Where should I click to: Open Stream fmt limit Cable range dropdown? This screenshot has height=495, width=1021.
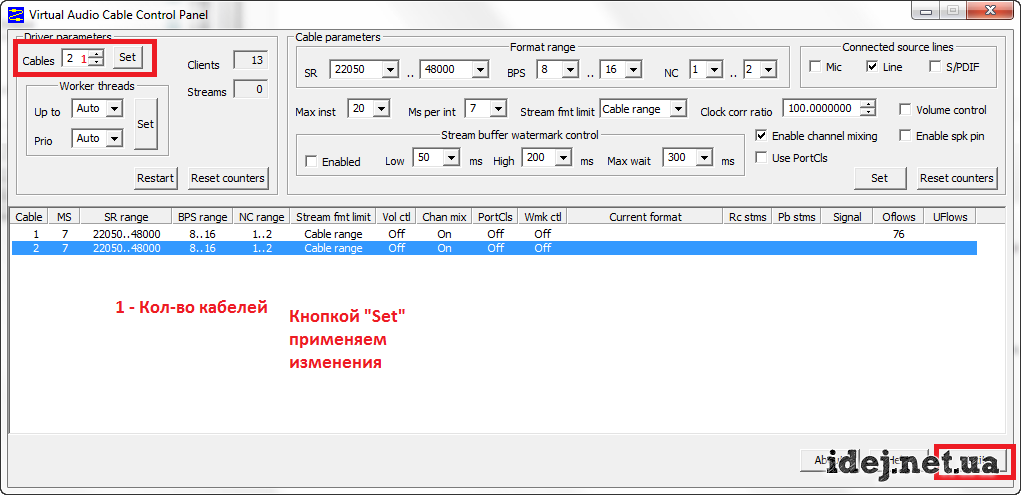click(678, 109)
